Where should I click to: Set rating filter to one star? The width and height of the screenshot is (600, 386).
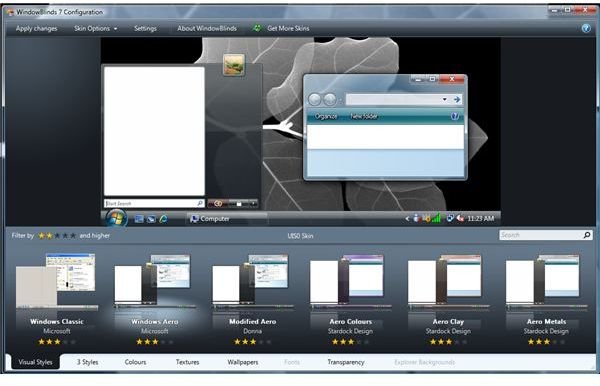[x=42, y=236]
